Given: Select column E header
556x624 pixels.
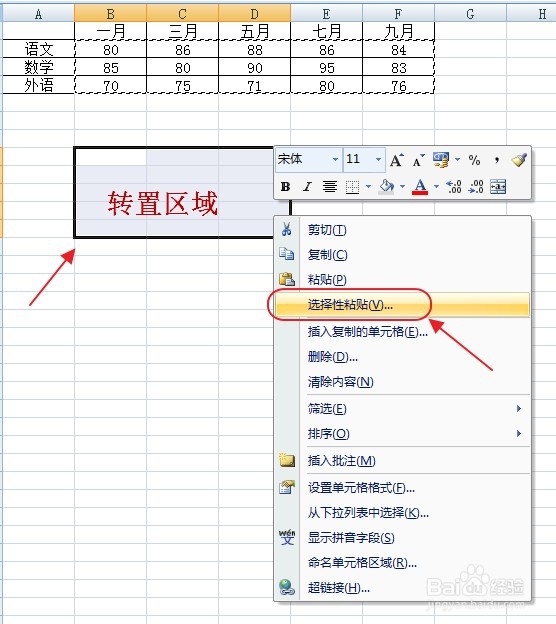Looking at the screenshot, I should pyautogui.click(x=326, y=13).
